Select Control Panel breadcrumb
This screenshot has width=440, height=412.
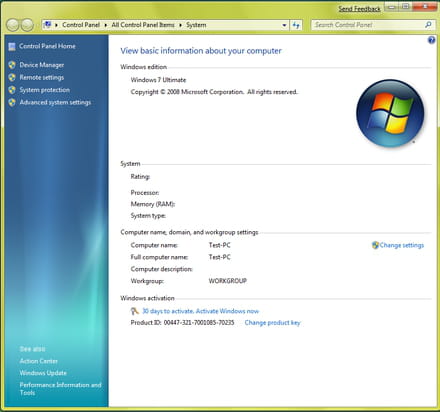pyautogui.click(x=81, y=25)
